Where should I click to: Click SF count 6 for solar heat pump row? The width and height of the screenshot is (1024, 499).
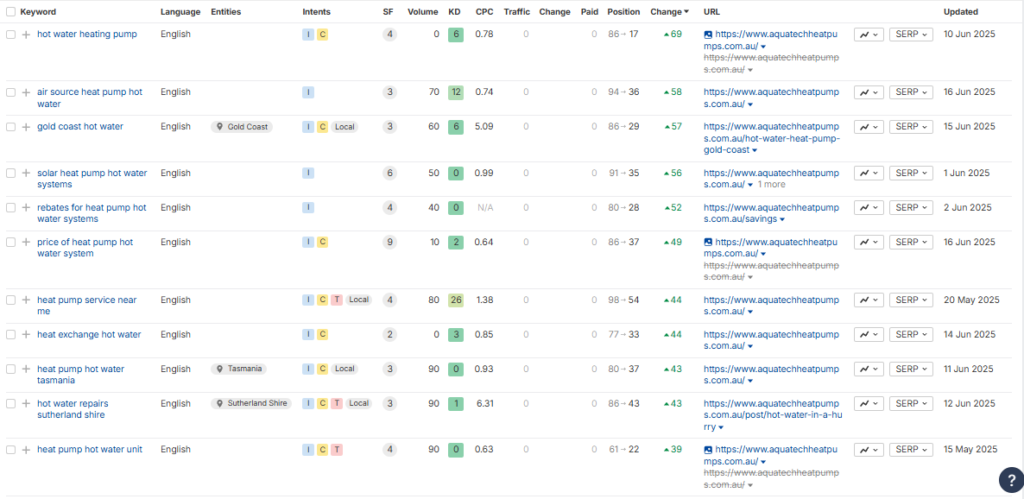(389, 174)
